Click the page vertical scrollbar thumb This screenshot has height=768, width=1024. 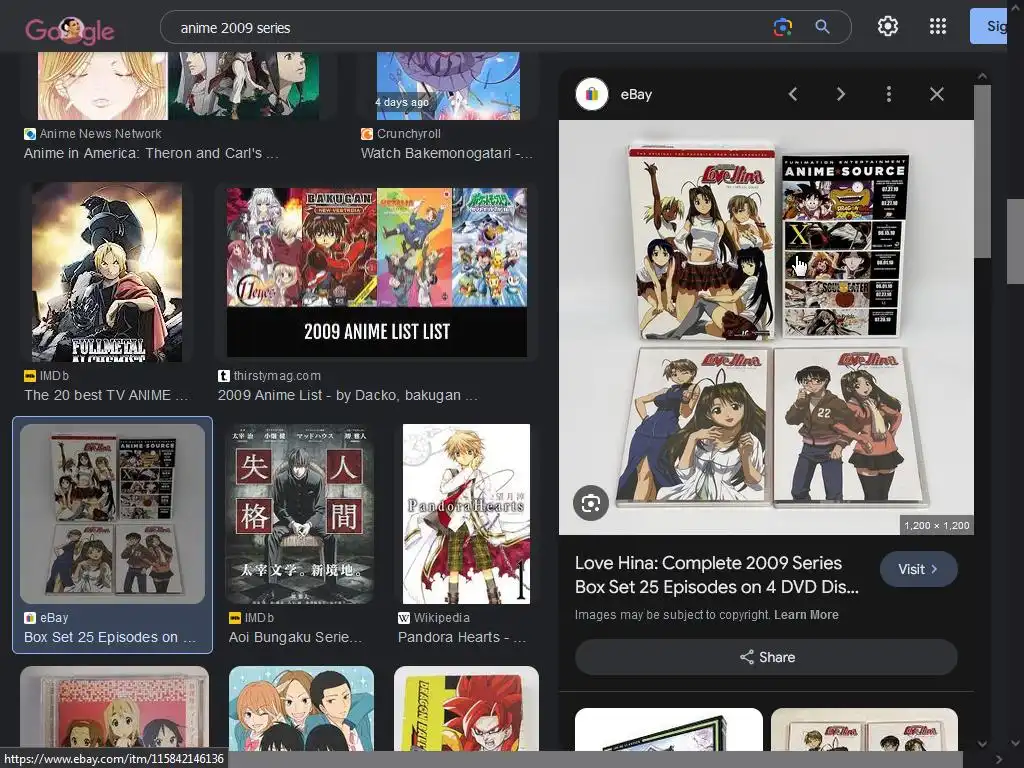click(1016, 242)
